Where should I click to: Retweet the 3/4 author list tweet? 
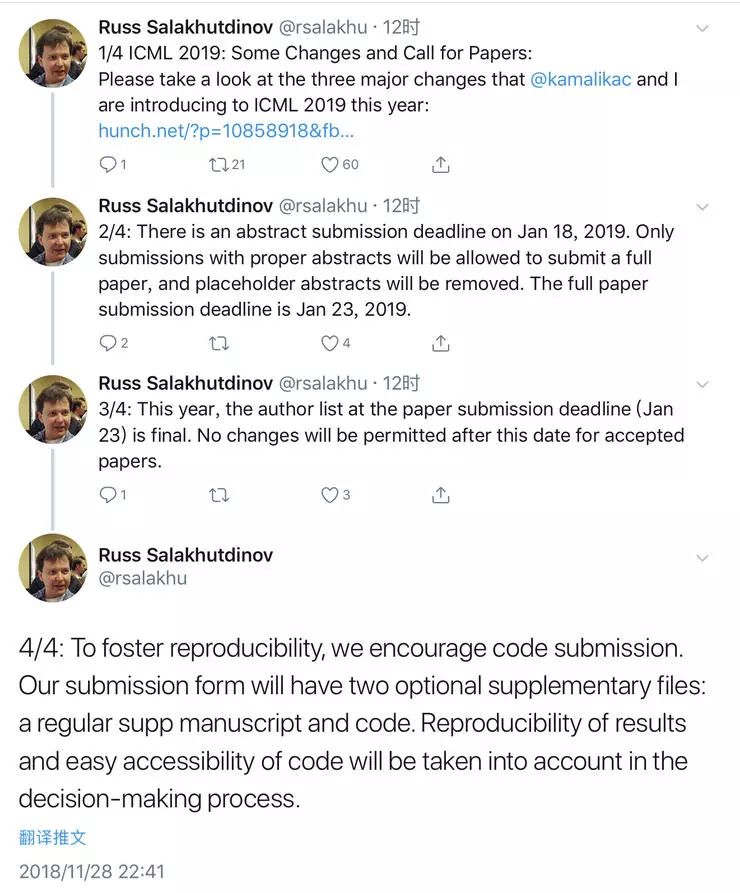pyautogui.click(x=219, y=495)
